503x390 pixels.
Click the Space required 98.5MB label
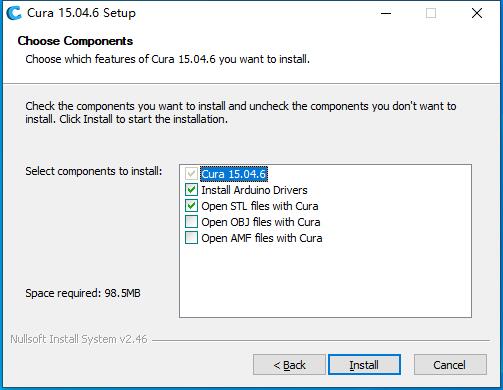click(83, 293)
